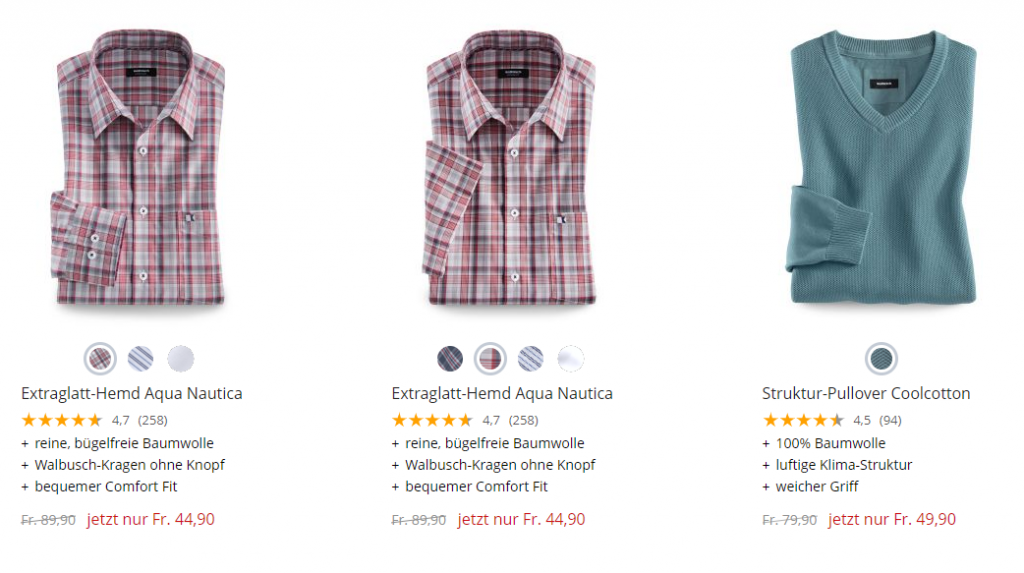Open the short-sleeve plaid shirt product image
This screenshot has height=573, width=1024.
tap(512, 168)
